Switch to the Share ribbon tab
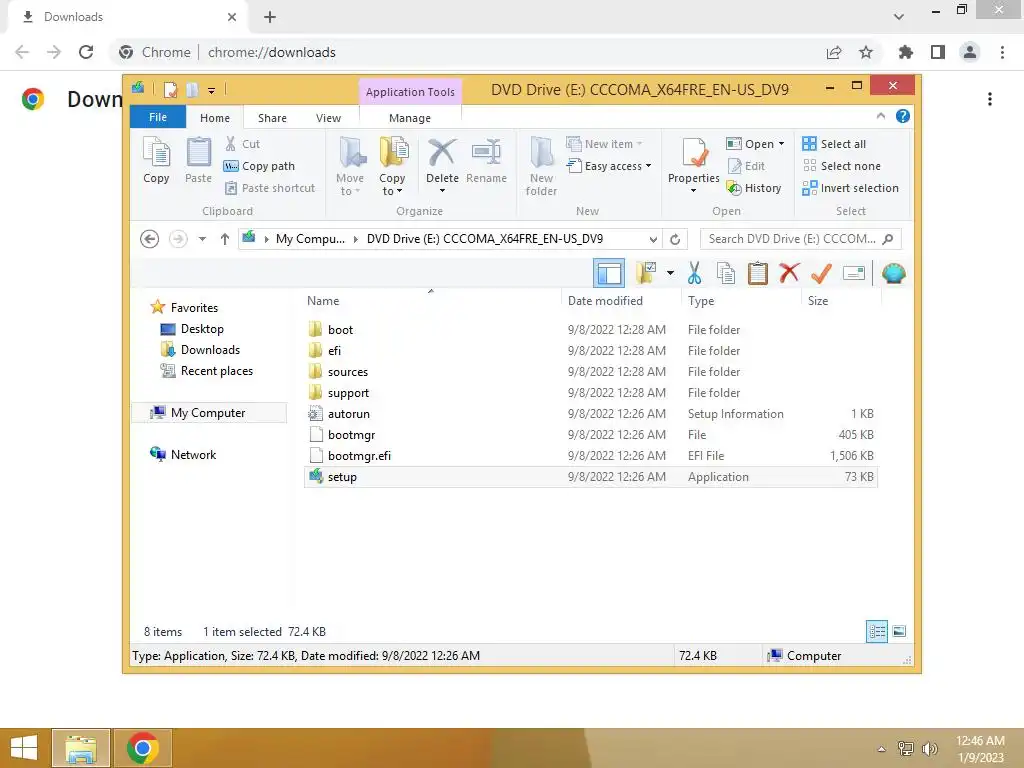The image size is (1024, 768). point(272,118)
